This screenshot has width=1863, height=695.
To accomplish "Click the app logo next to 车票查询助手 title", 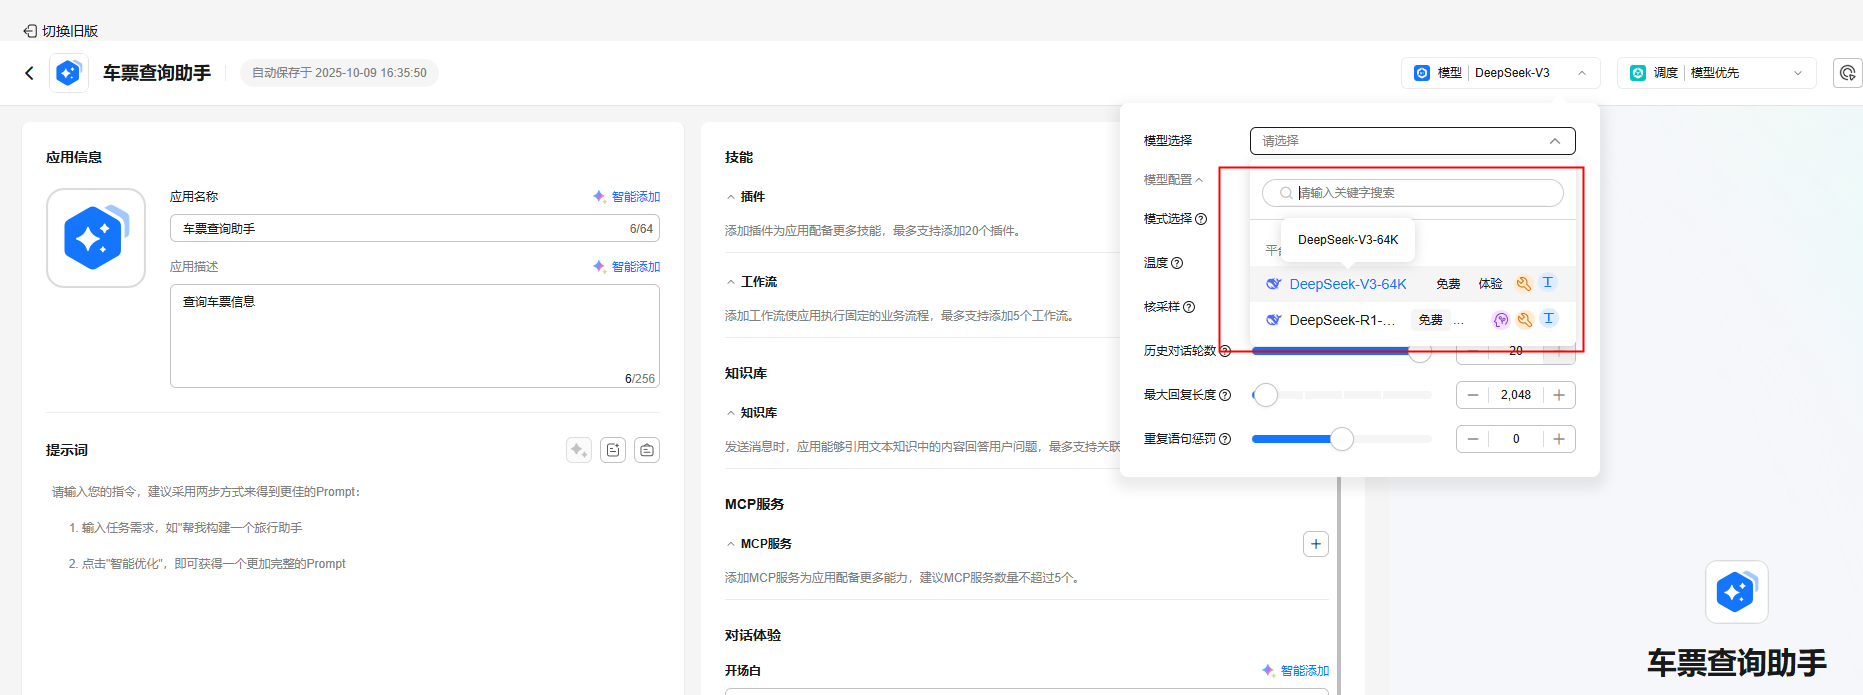I will click(x=68, y=73).
